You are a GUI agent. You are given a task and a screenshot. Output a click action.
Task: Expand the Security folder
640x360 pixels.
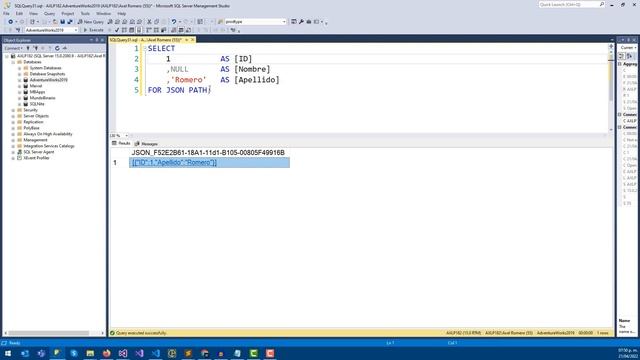pyautogui.click(x=13, y=110)
